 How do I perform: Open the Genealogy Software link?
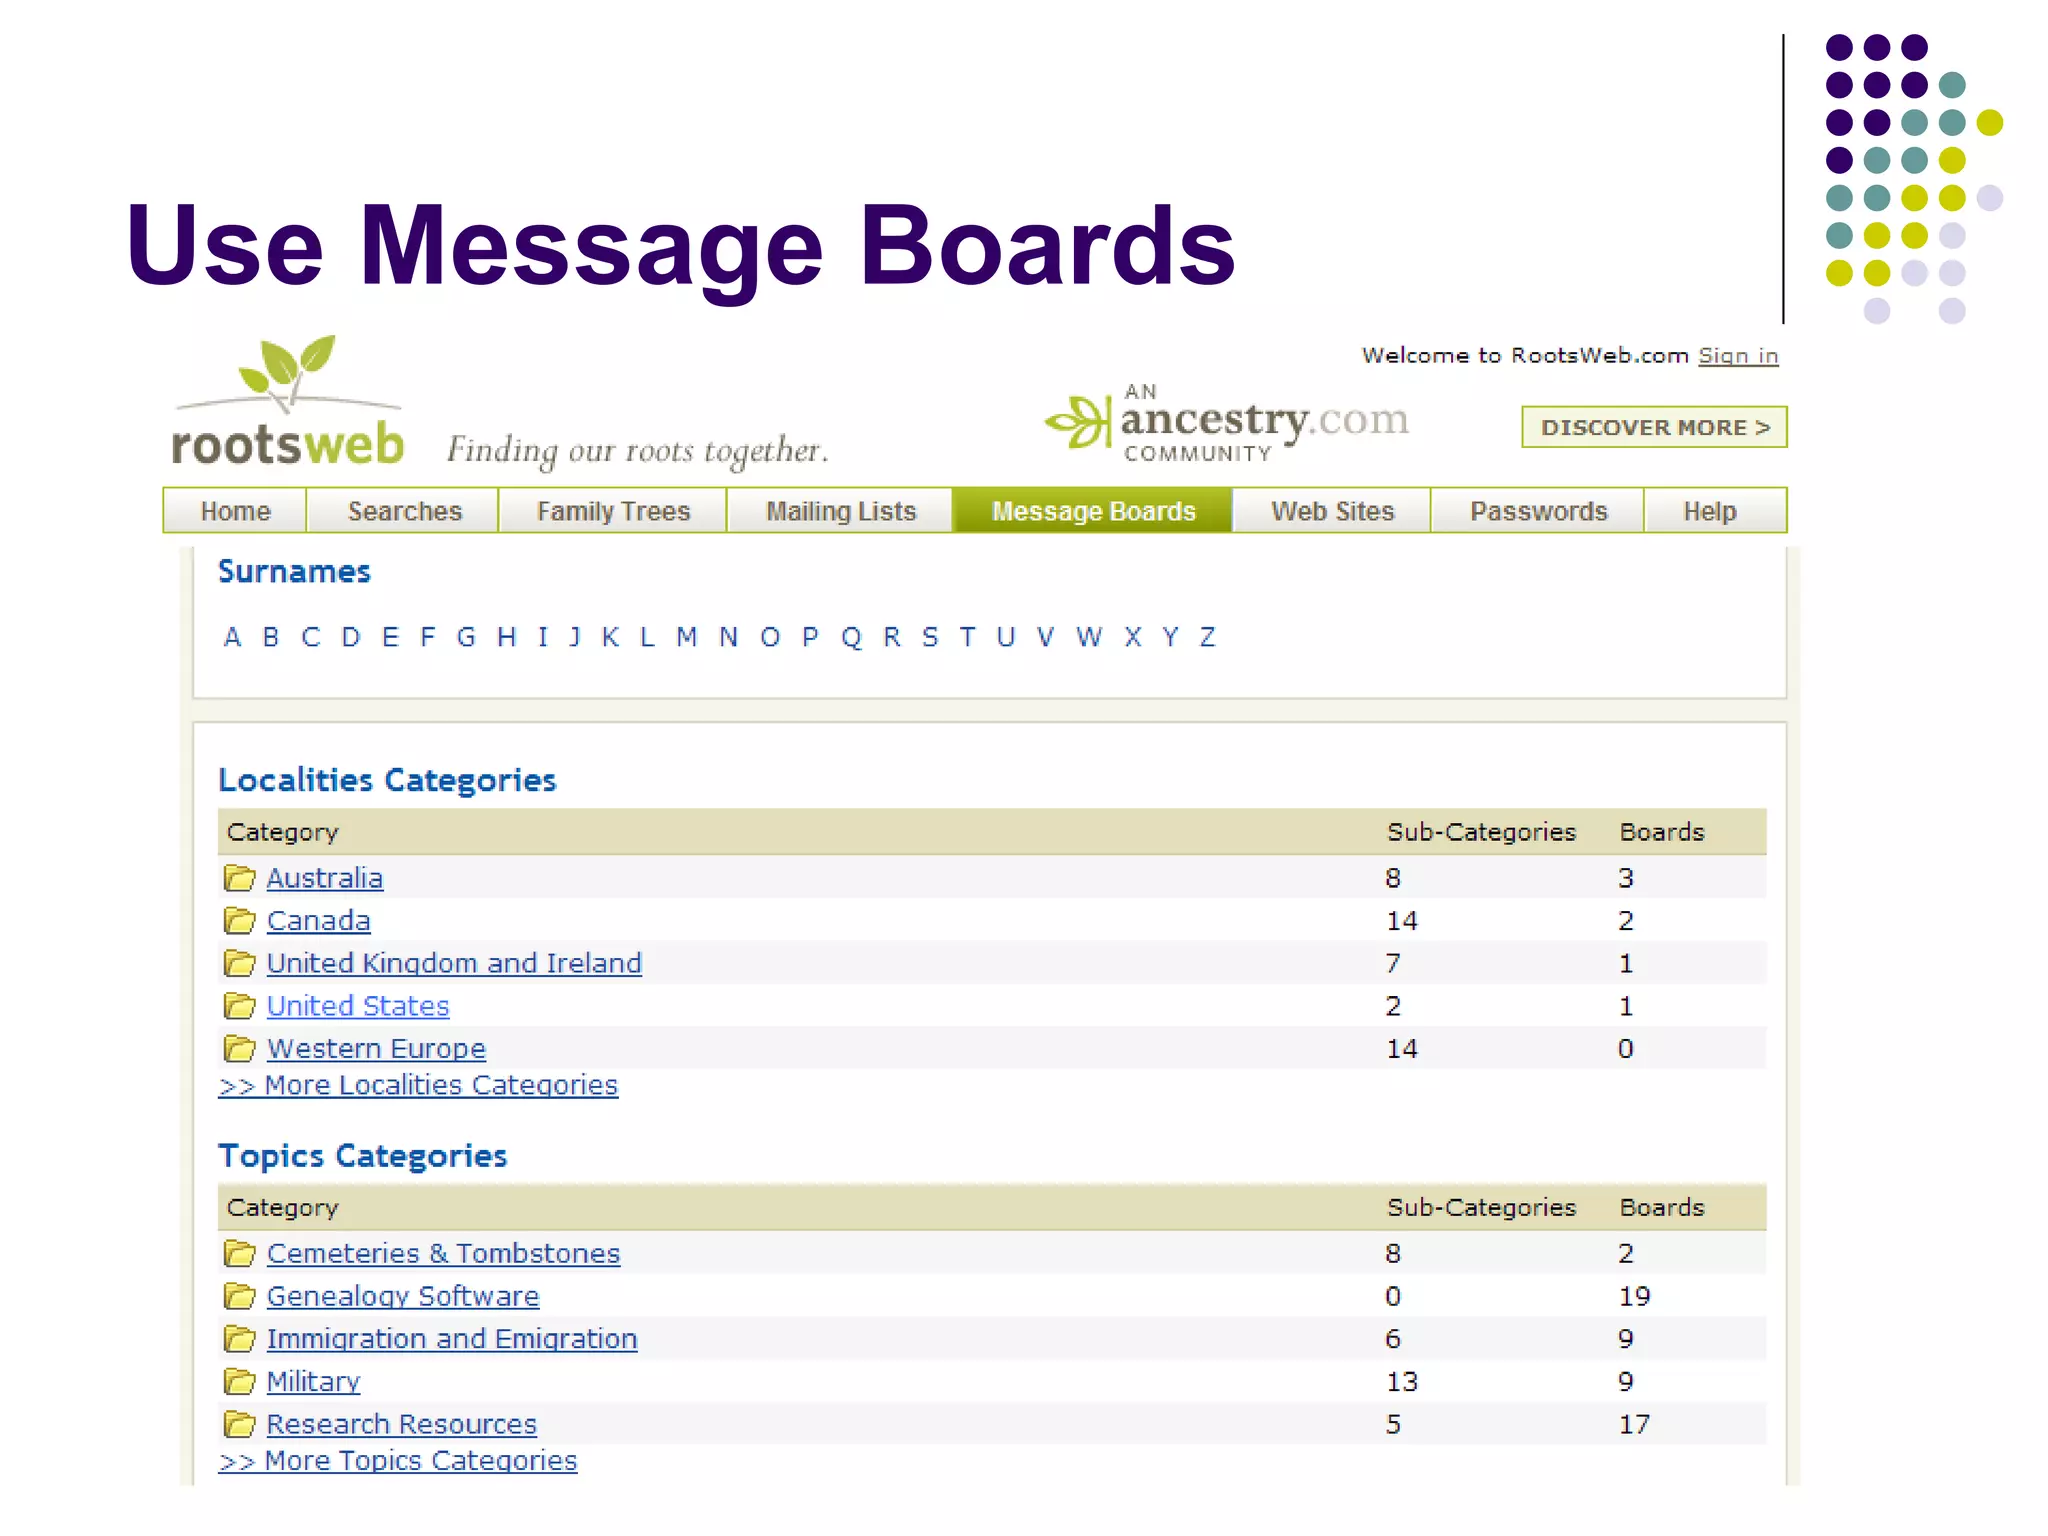(402, 1296)
